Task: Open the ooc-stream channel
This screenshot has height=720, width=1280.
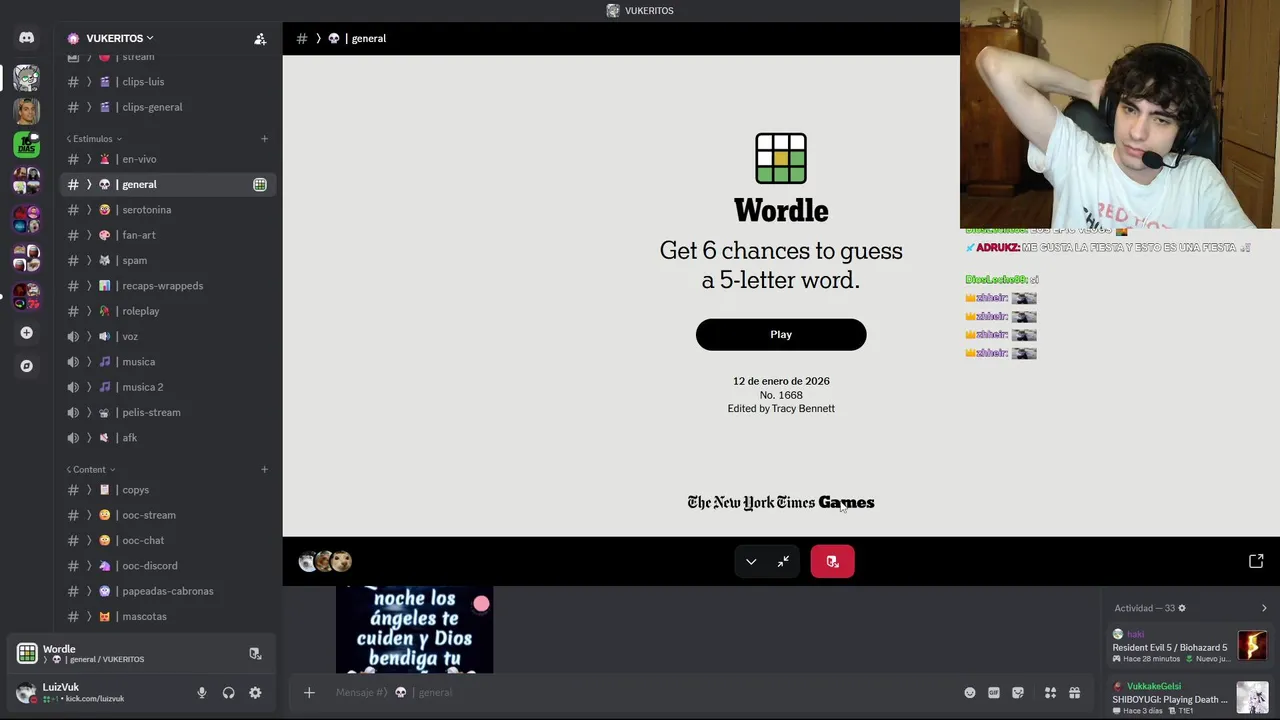Action: 166,516
